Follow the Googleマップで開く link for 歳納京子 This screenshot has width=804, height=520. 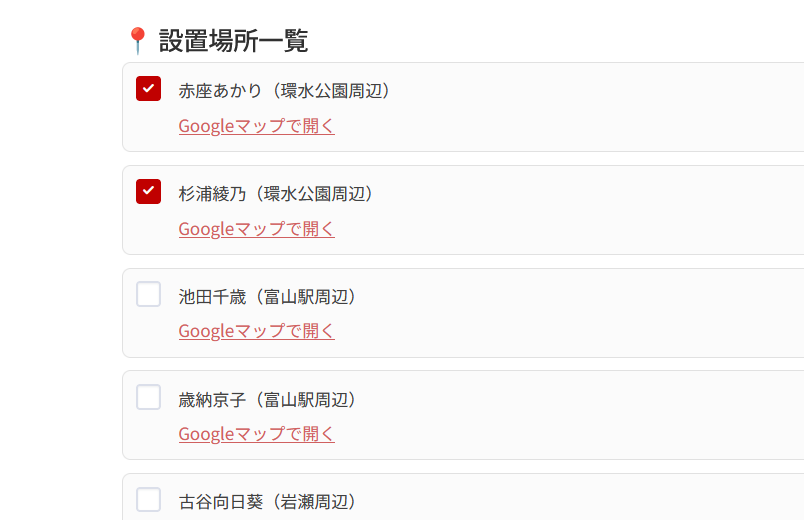point(256,434)
